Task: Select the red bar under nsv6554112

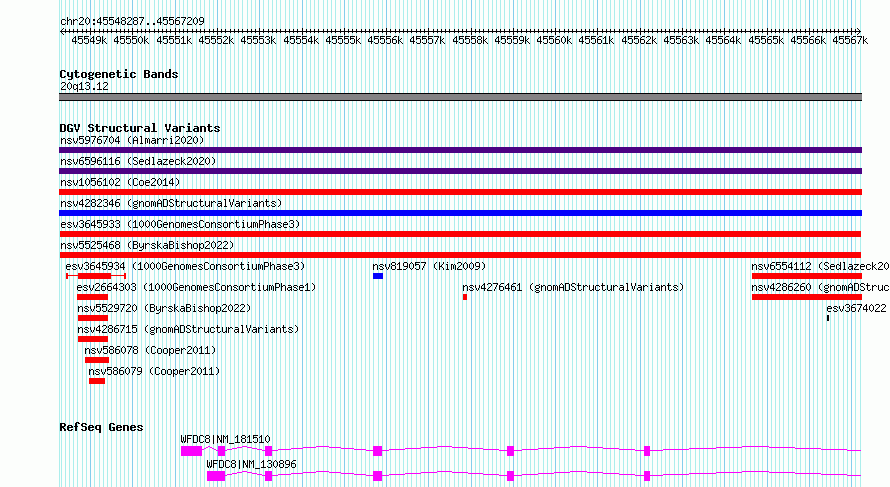Action: click(x=807, y=276)
